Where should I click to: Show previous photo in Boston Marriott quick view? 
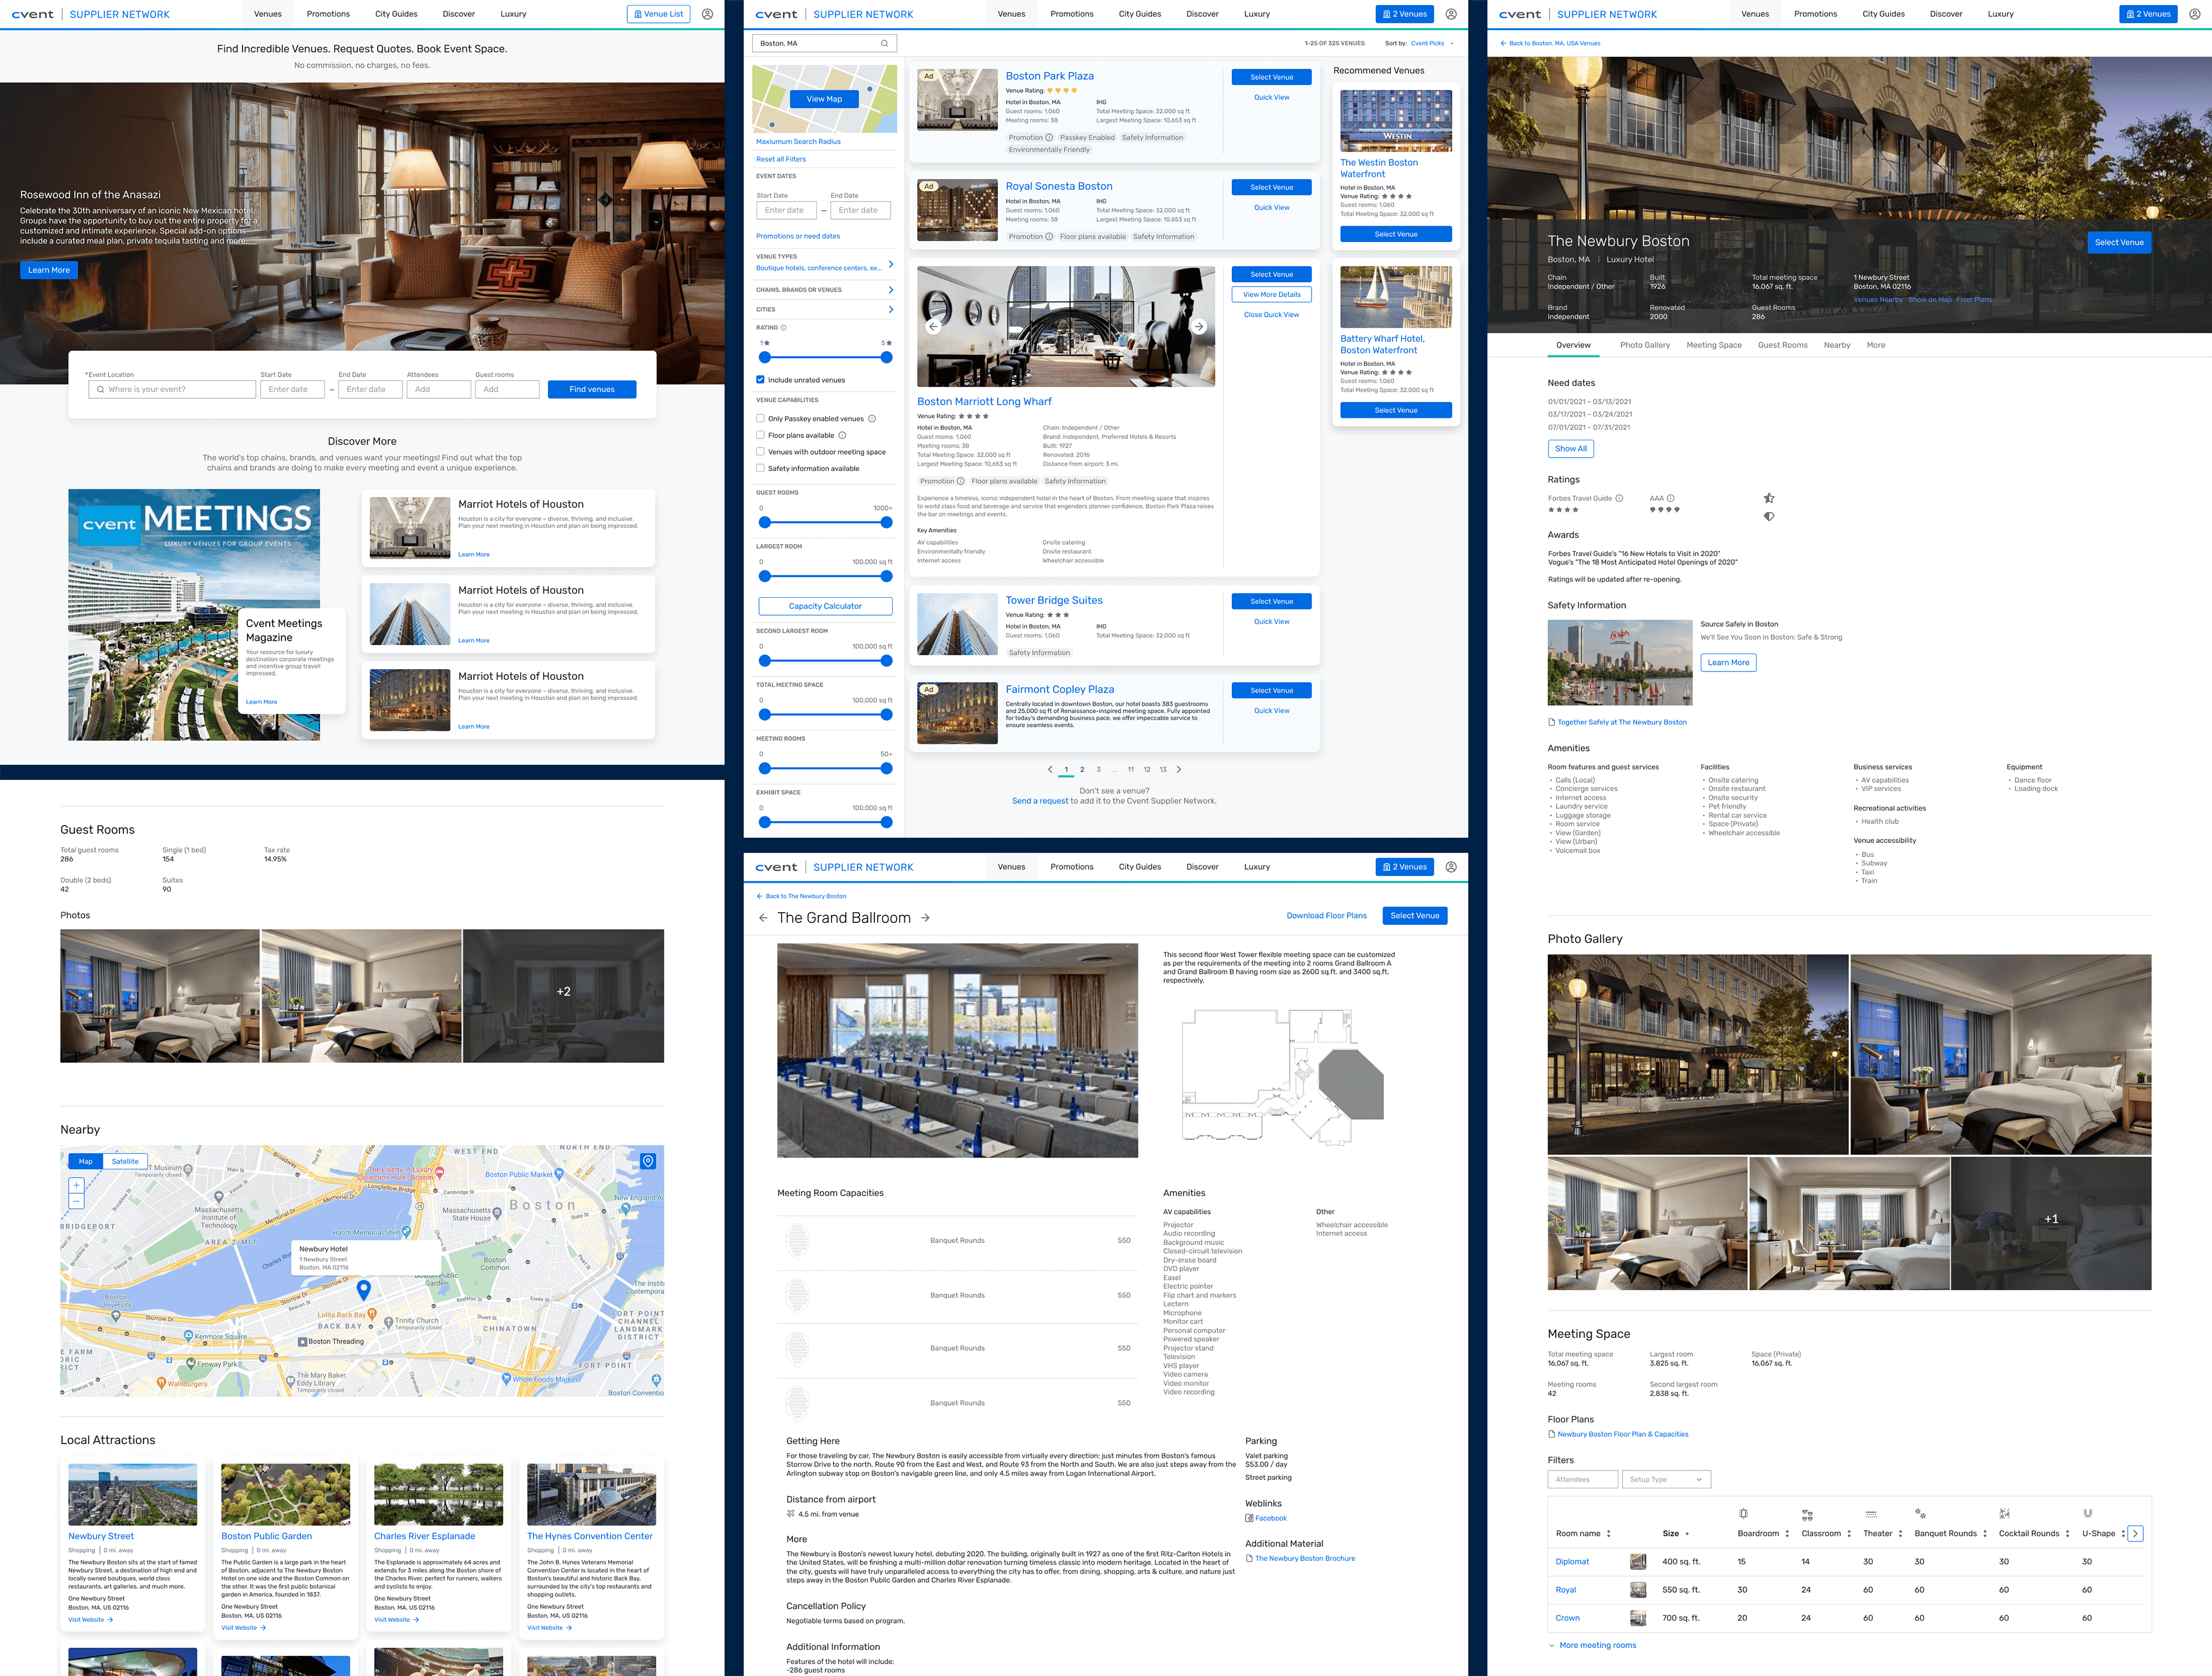[933, 326]
